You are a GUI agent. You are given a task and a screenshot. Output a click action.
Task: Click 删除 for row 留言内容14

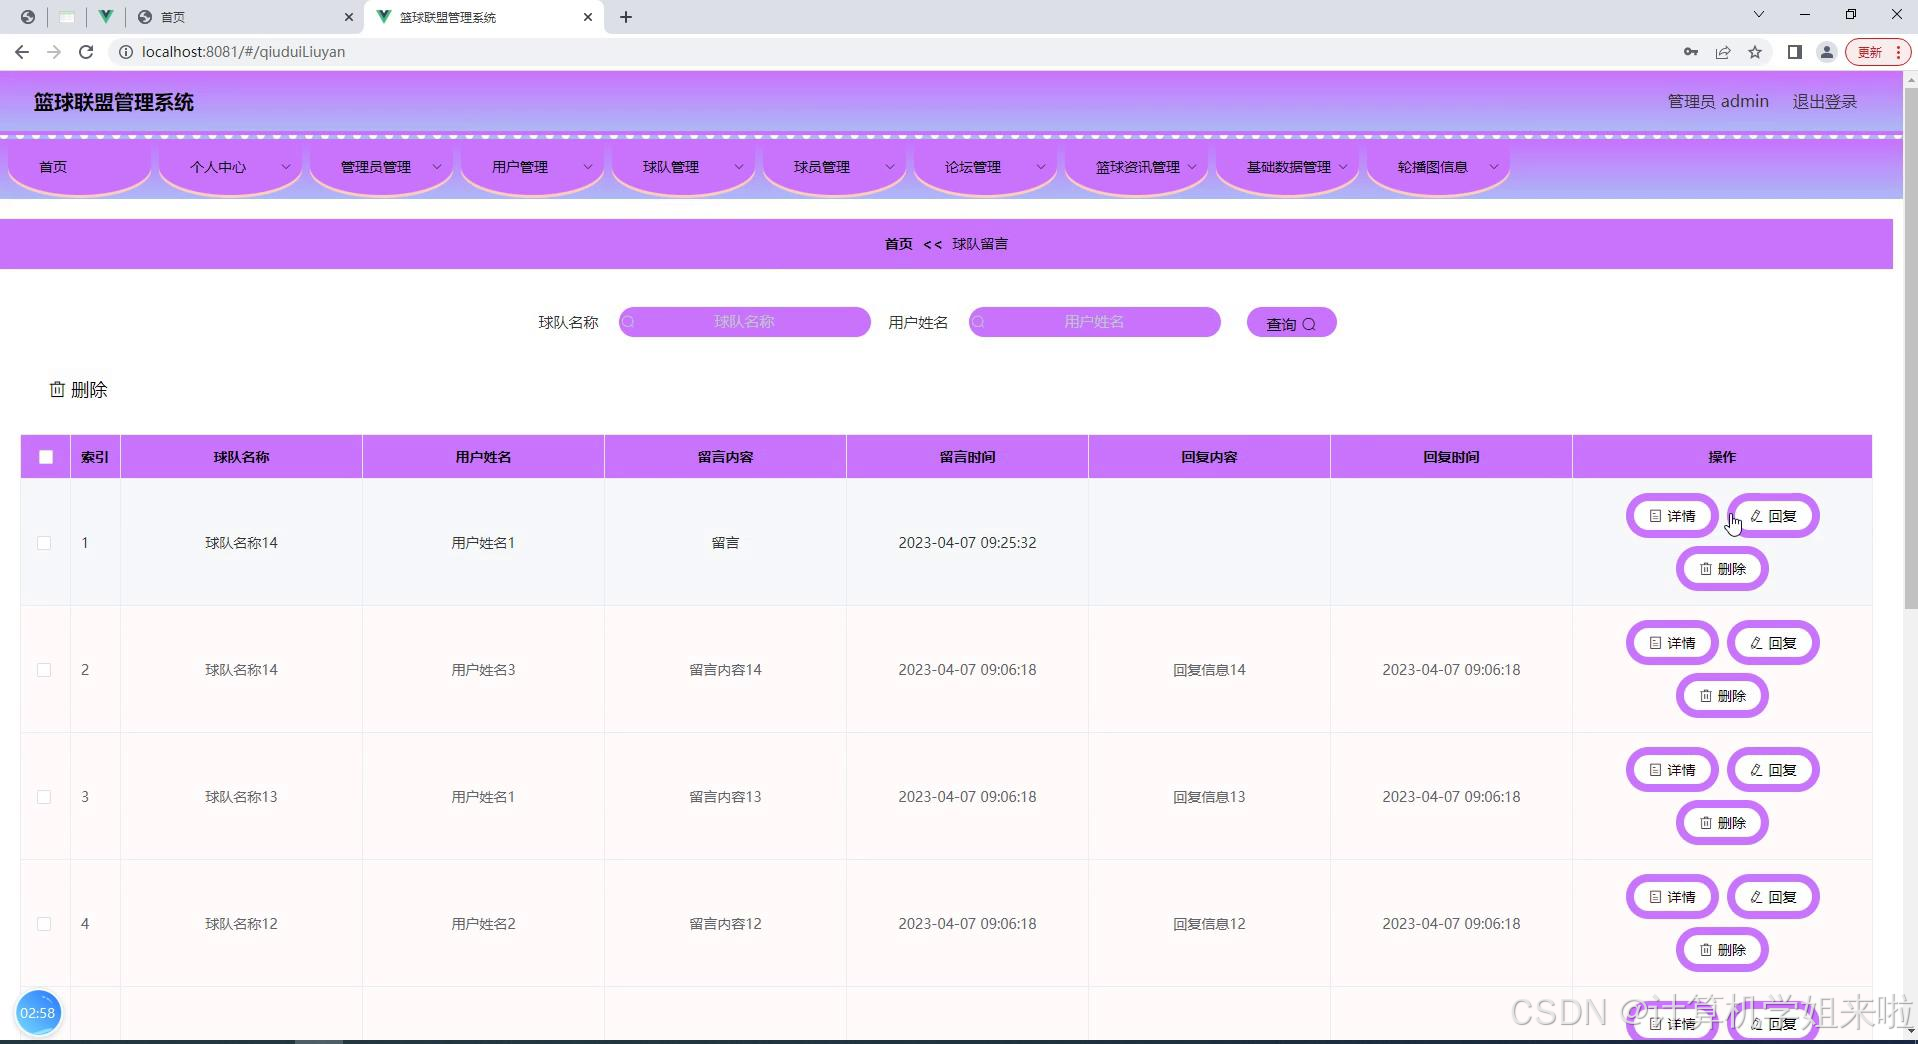coord(1722,696)
